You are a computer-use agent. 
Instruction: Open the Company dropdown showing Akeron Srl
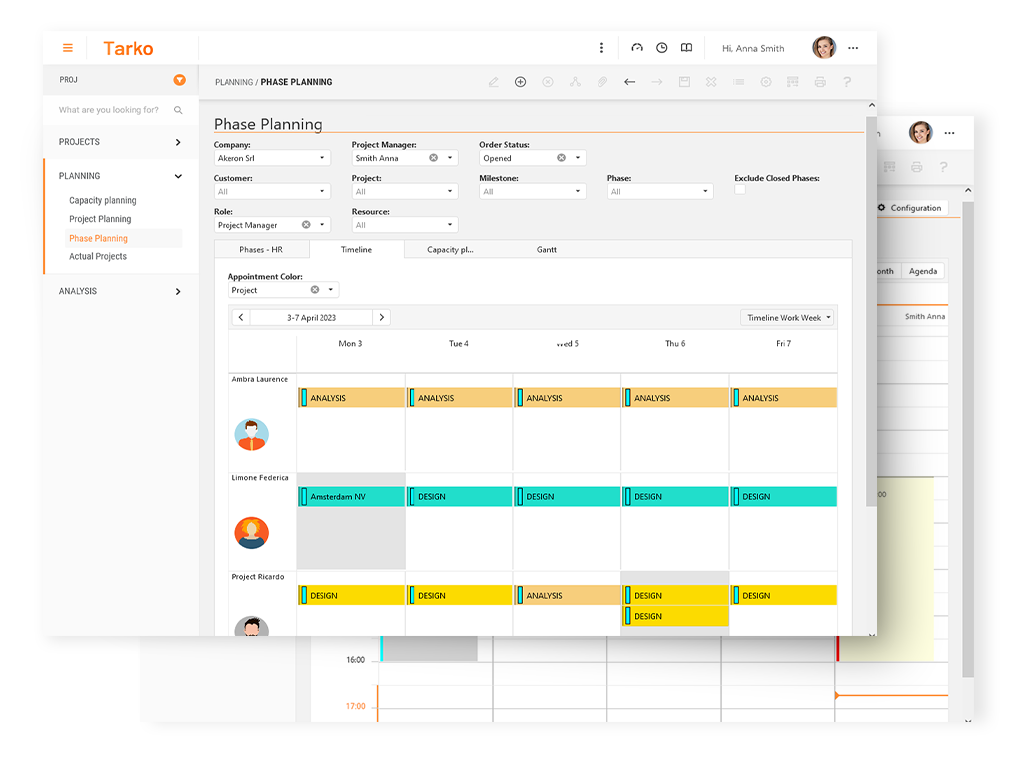[322, 158]
